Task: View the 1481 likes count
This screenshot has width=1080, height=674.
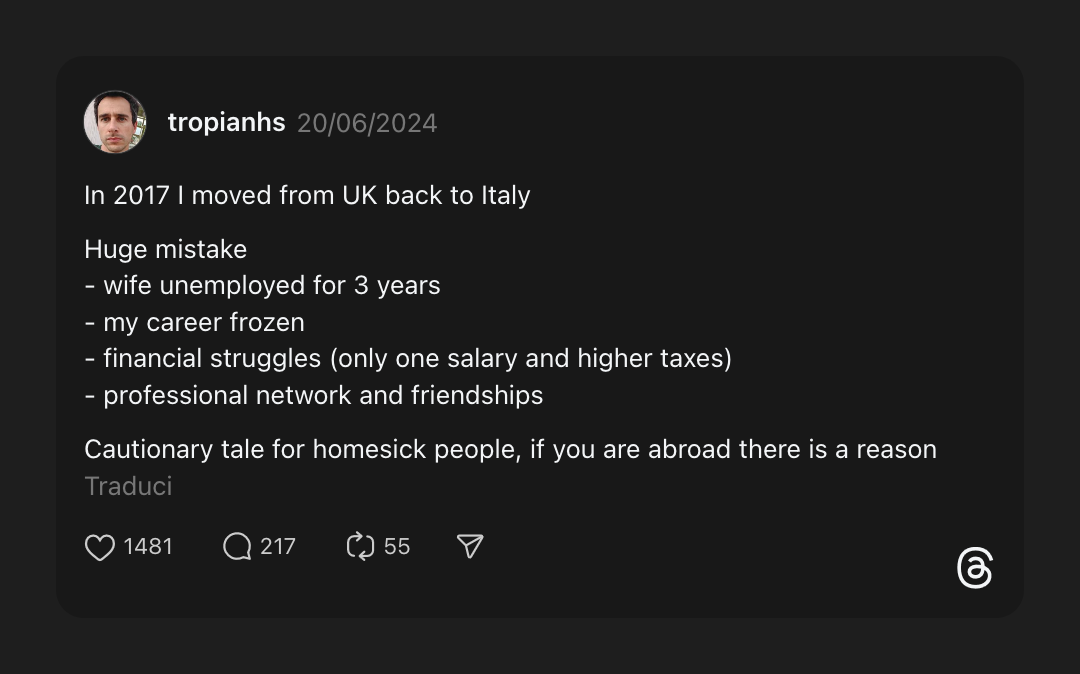Action: 148,547
